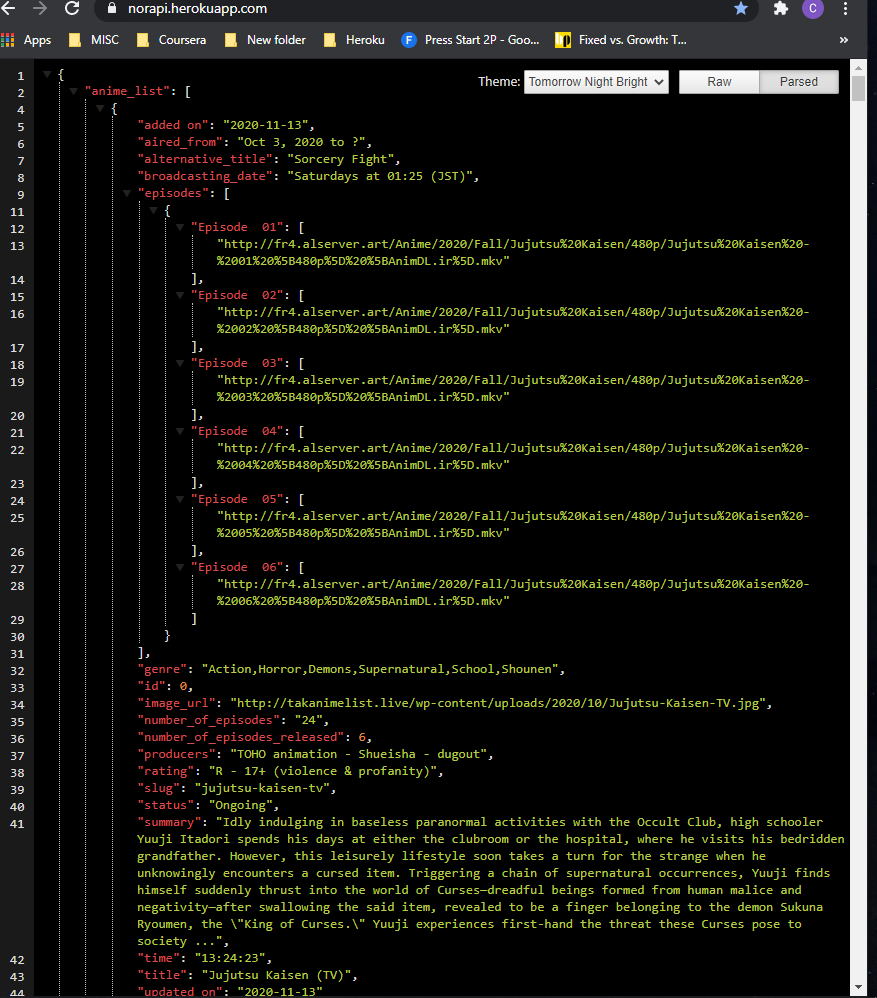Open the MISC bookmarks folder
Screen dimensions: 877x998
pyautogui.click(x=94, y=40)
